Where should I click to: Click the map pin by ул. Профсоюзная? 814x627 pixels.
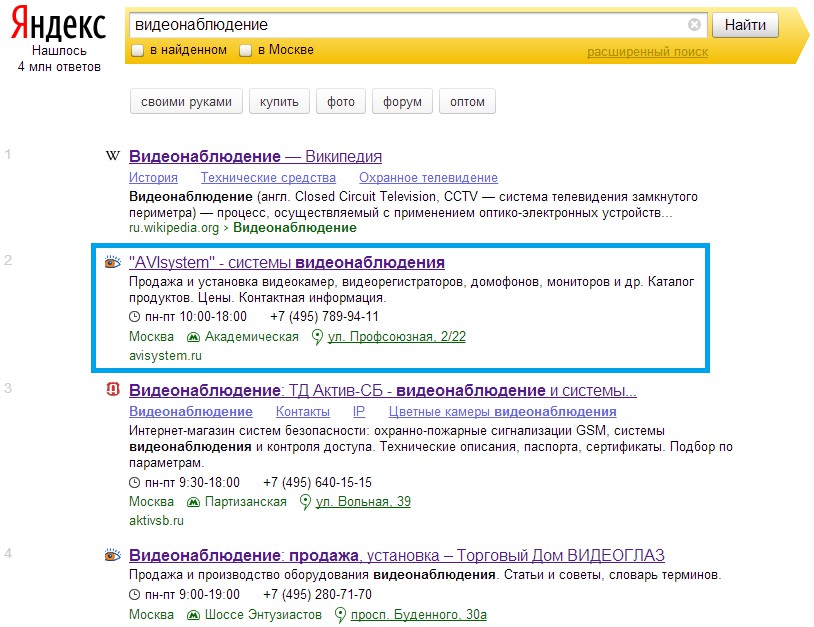tap(317, 337)
